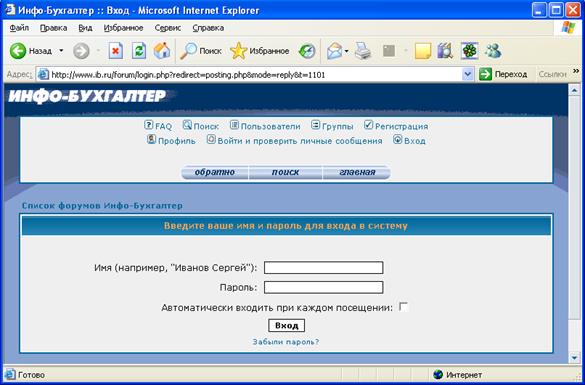The height and width of the screenshot is (385, 585).
Task: Click the grey Edit toolbar icon
Action: (389, 51)
